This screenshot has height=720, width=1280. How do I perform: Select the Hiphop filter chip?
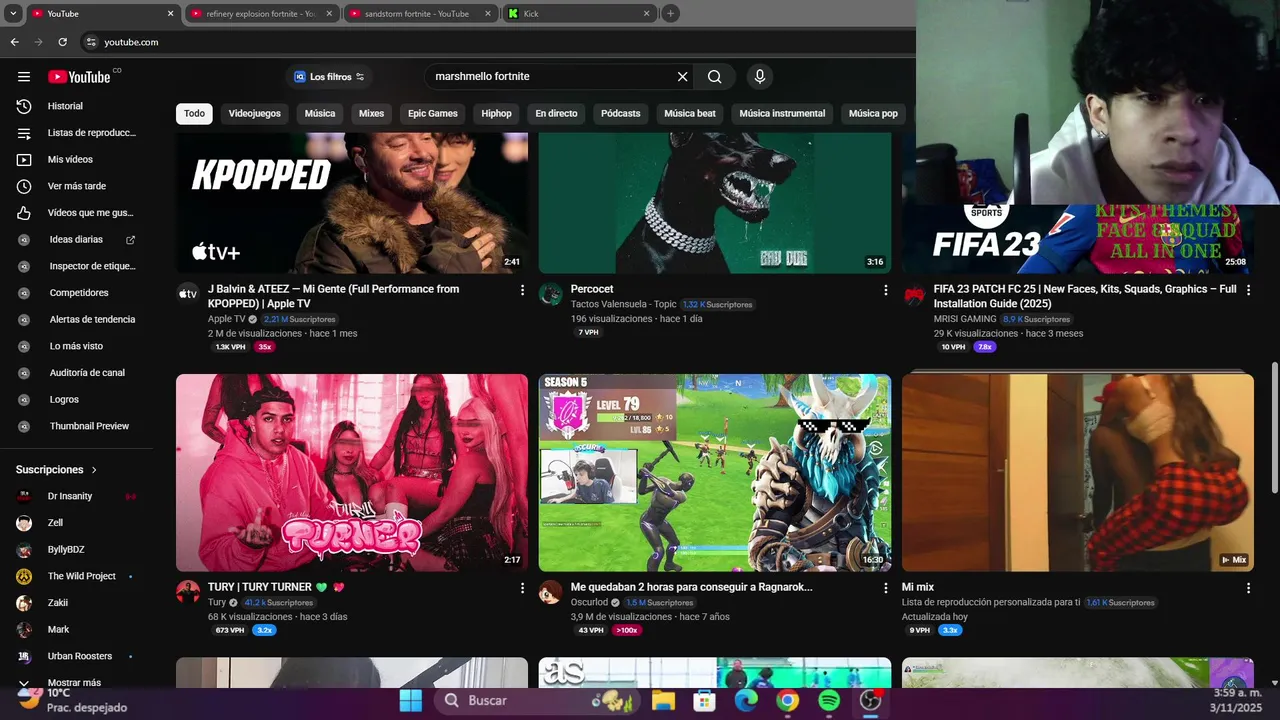coord(497,114)
